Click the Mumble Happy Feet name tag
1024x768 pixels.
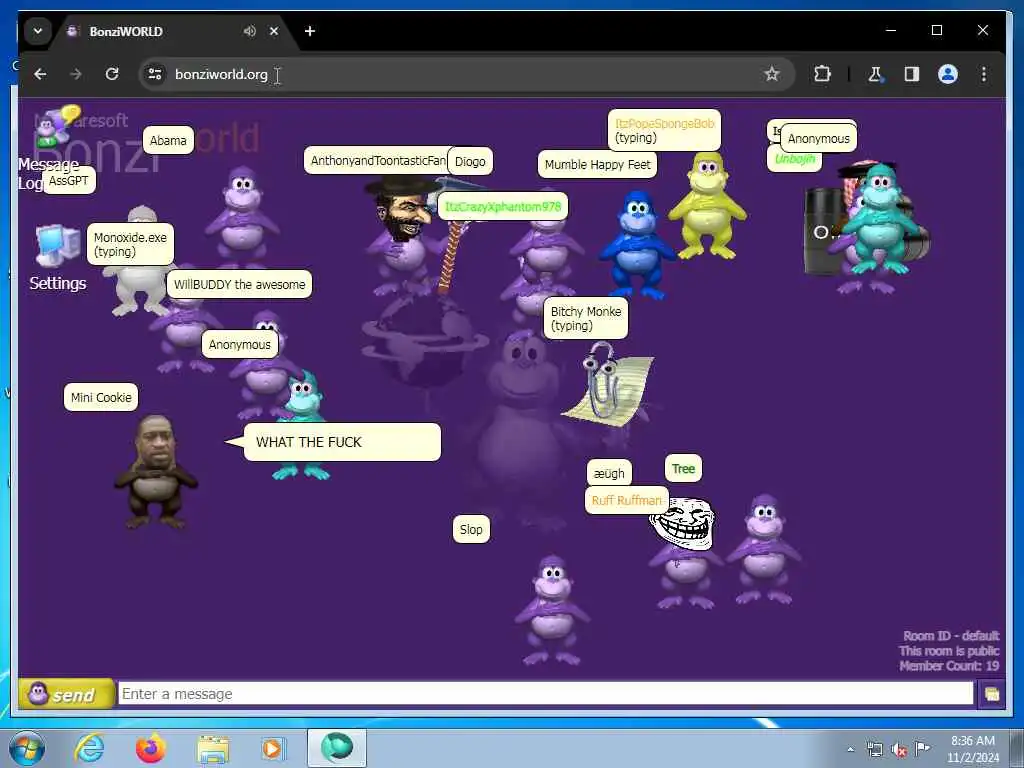[598, 165]
